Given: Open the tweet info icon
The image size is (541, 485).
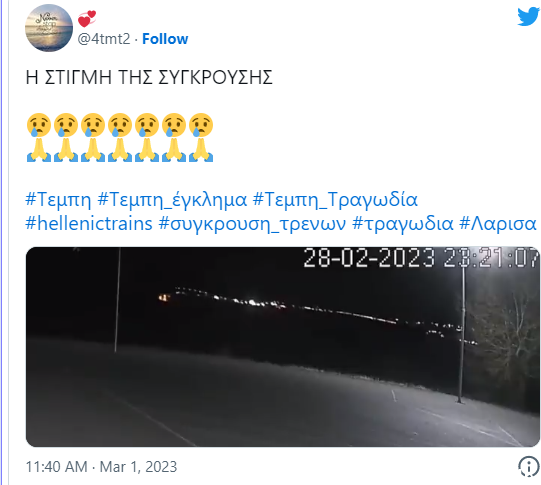Looking at the screenshot, I should [x=528, y=466].
